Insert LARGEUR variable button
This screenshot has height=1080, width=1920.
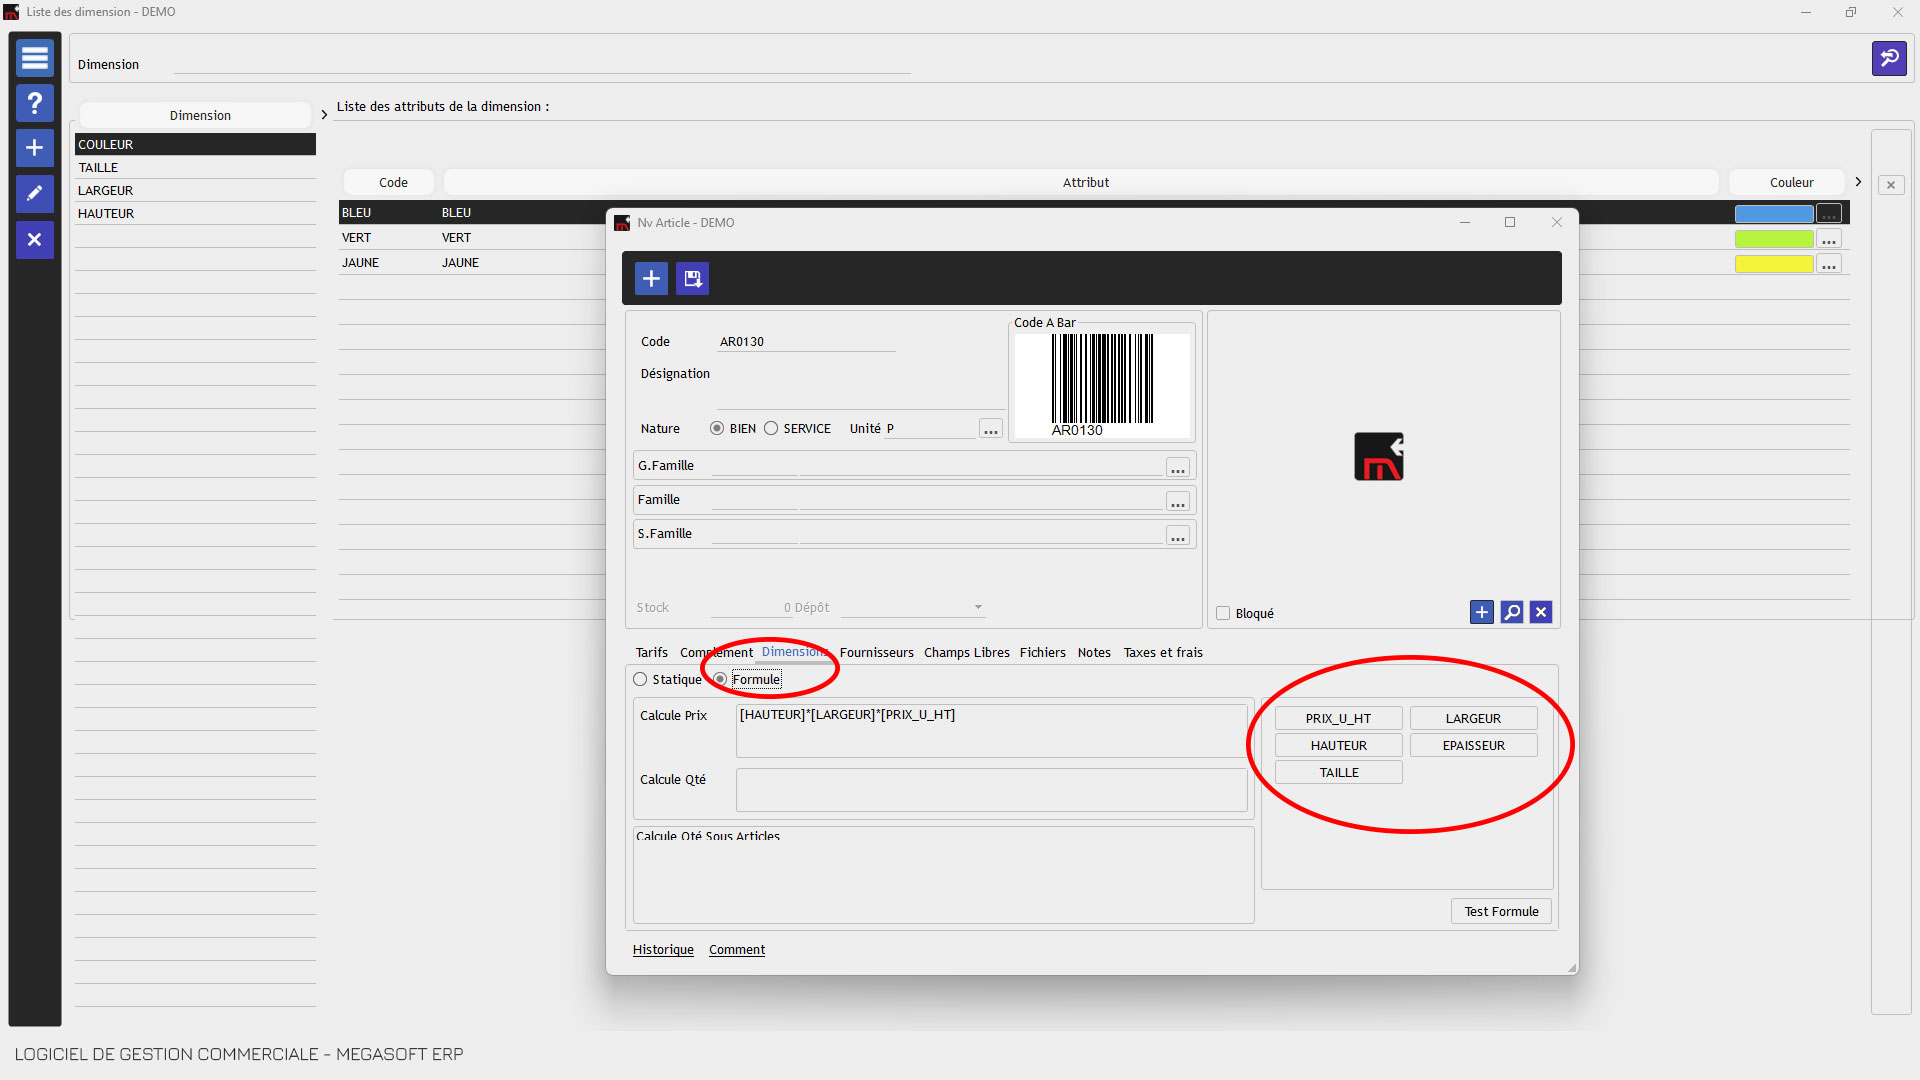(x=1473, y=718)
